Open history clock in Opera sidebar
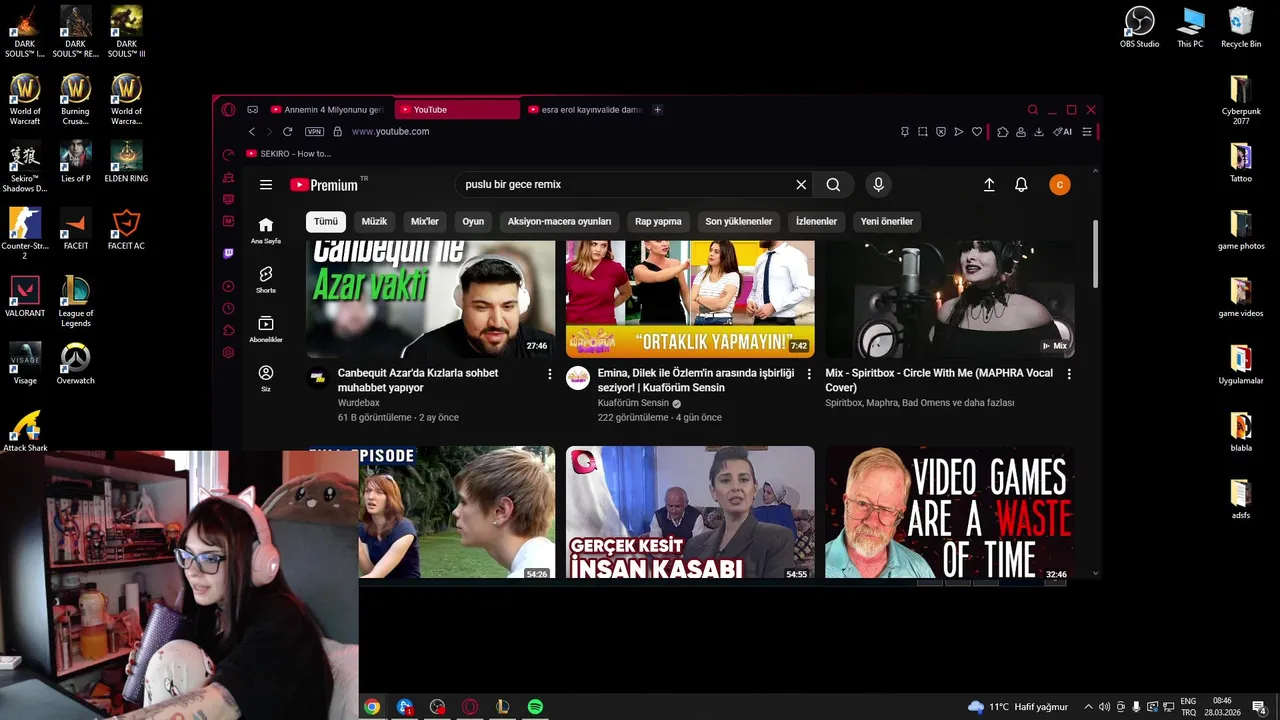The image size is (1280, 720). (x=228, y=308)
